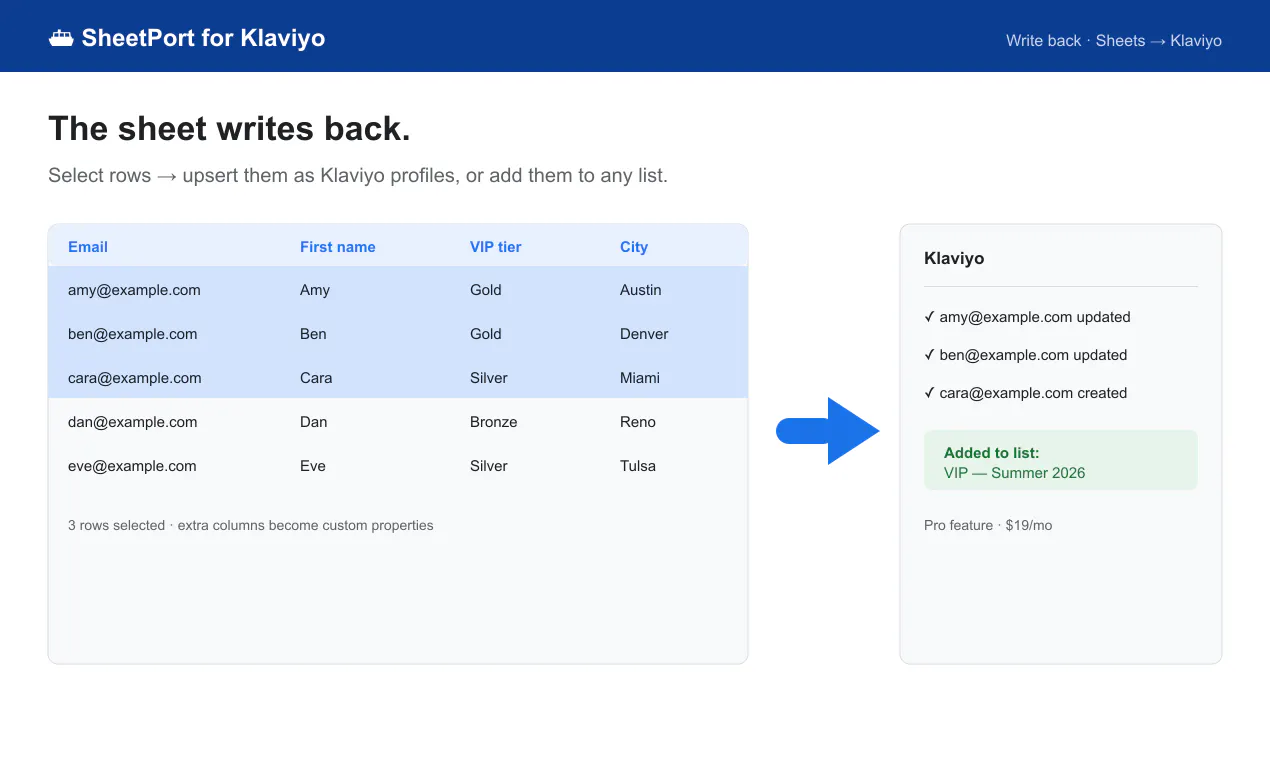Click the 'Select rows → upsert them' subtitle
1270x760 pixels.
coord(358,176)
